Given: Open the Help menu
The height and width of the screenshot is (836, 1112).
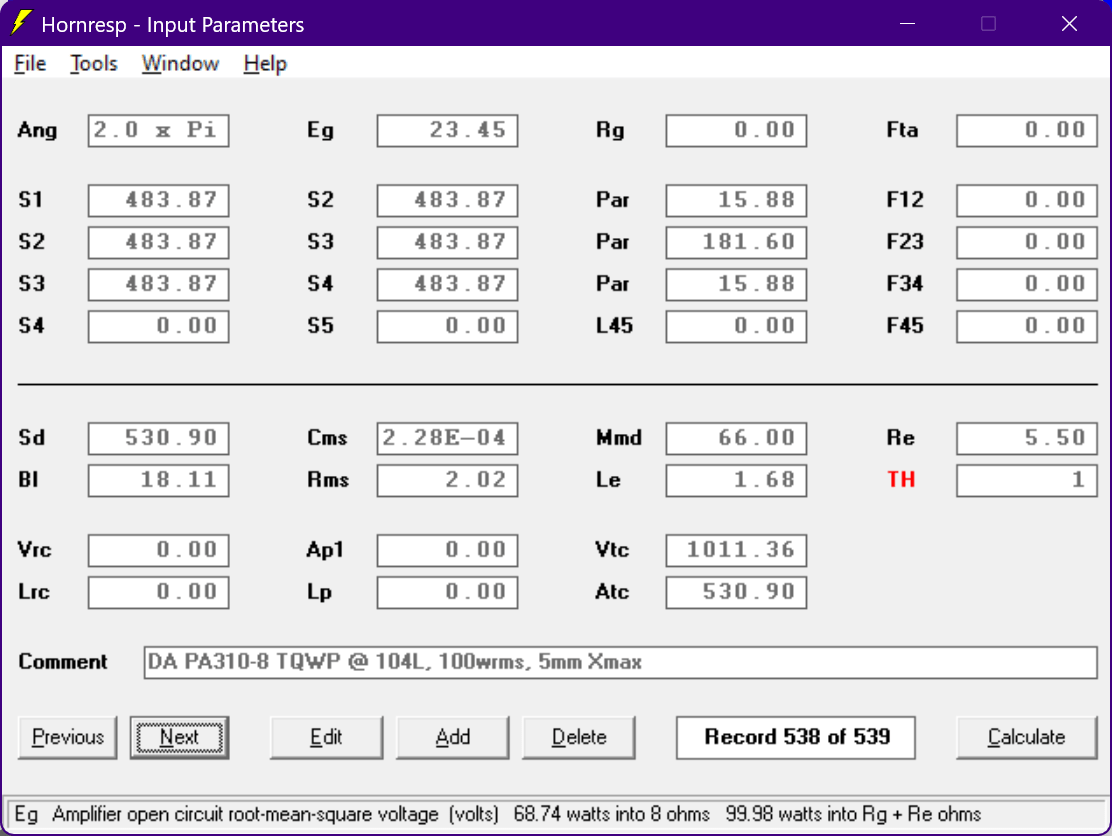Looking at the screenshot, I should [265, 64].
